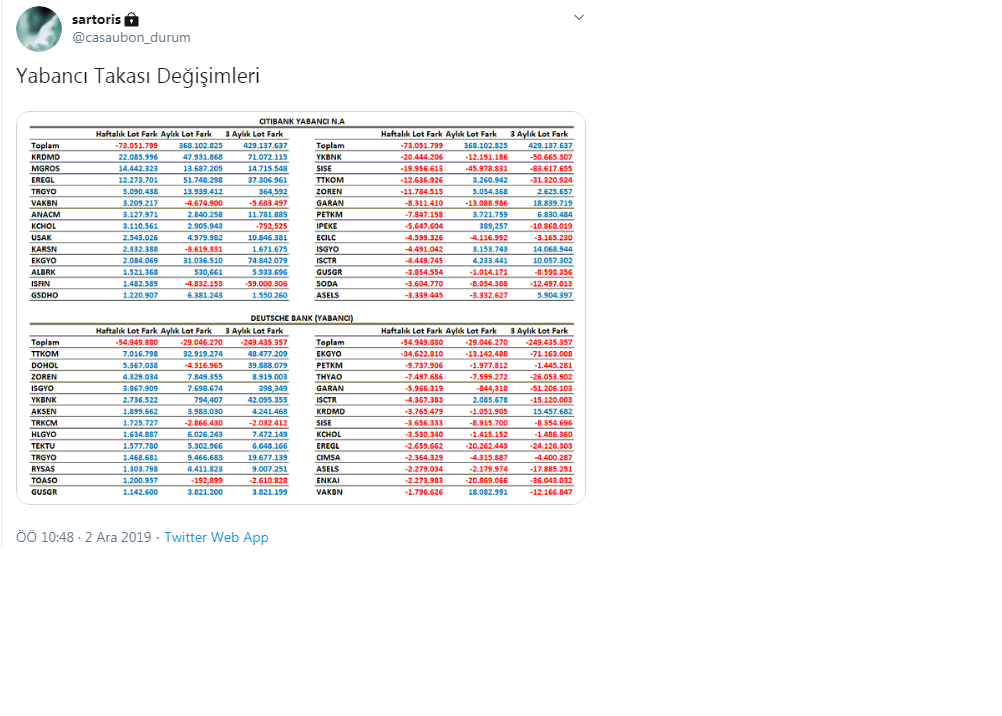Select the ENKAI row label
Image resolution: width=1002 pixels, height=716 pixels.
(x=328, y=480)
